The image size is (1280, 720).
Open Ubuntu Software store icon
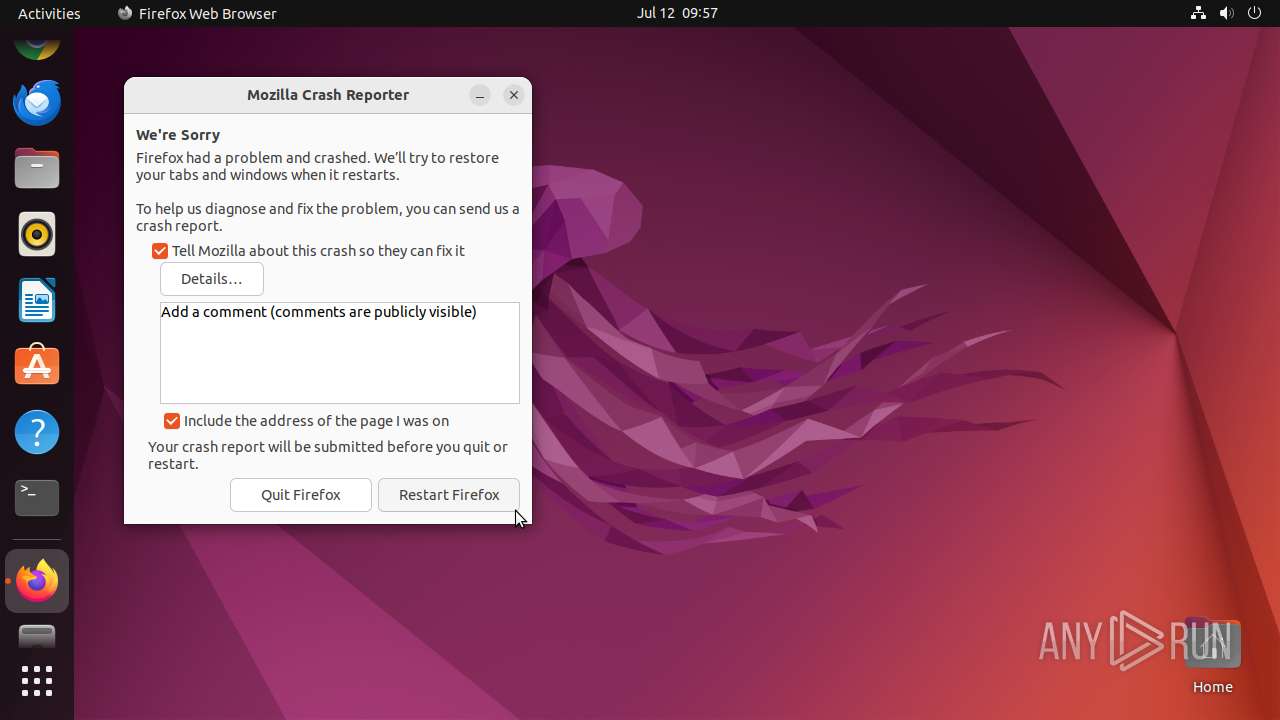coord(37,366)
